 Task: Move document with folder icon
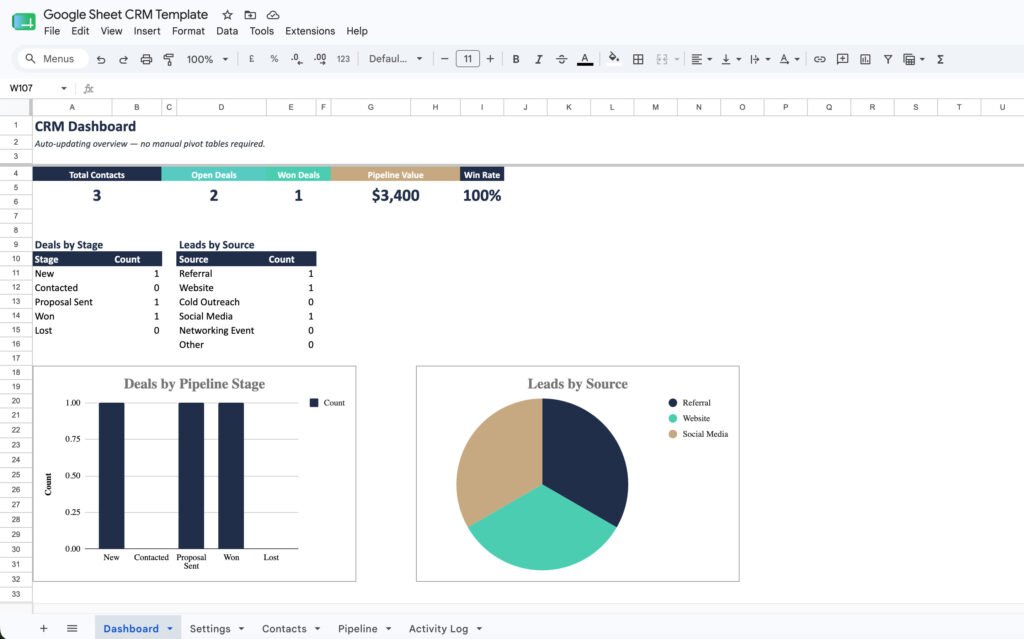[250, 14]
